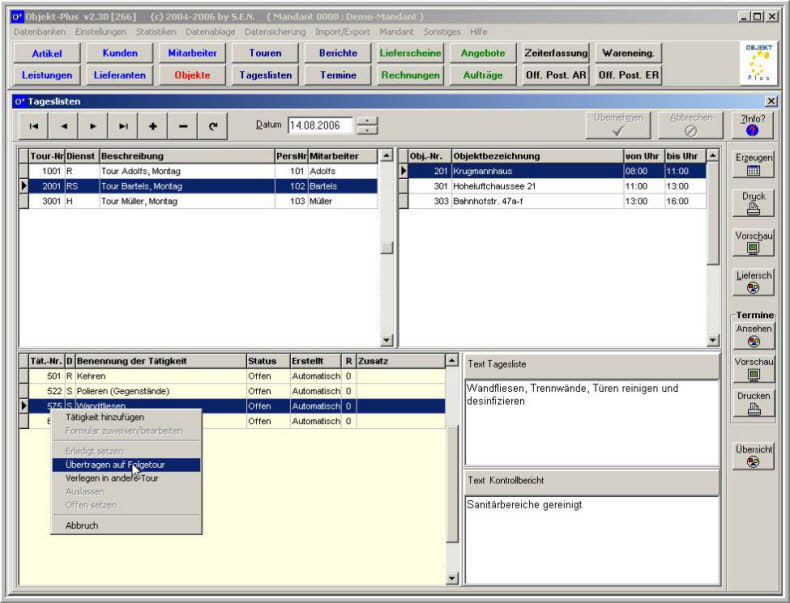
Task: Open the Statistiken menu
Action: coord(156,32)
